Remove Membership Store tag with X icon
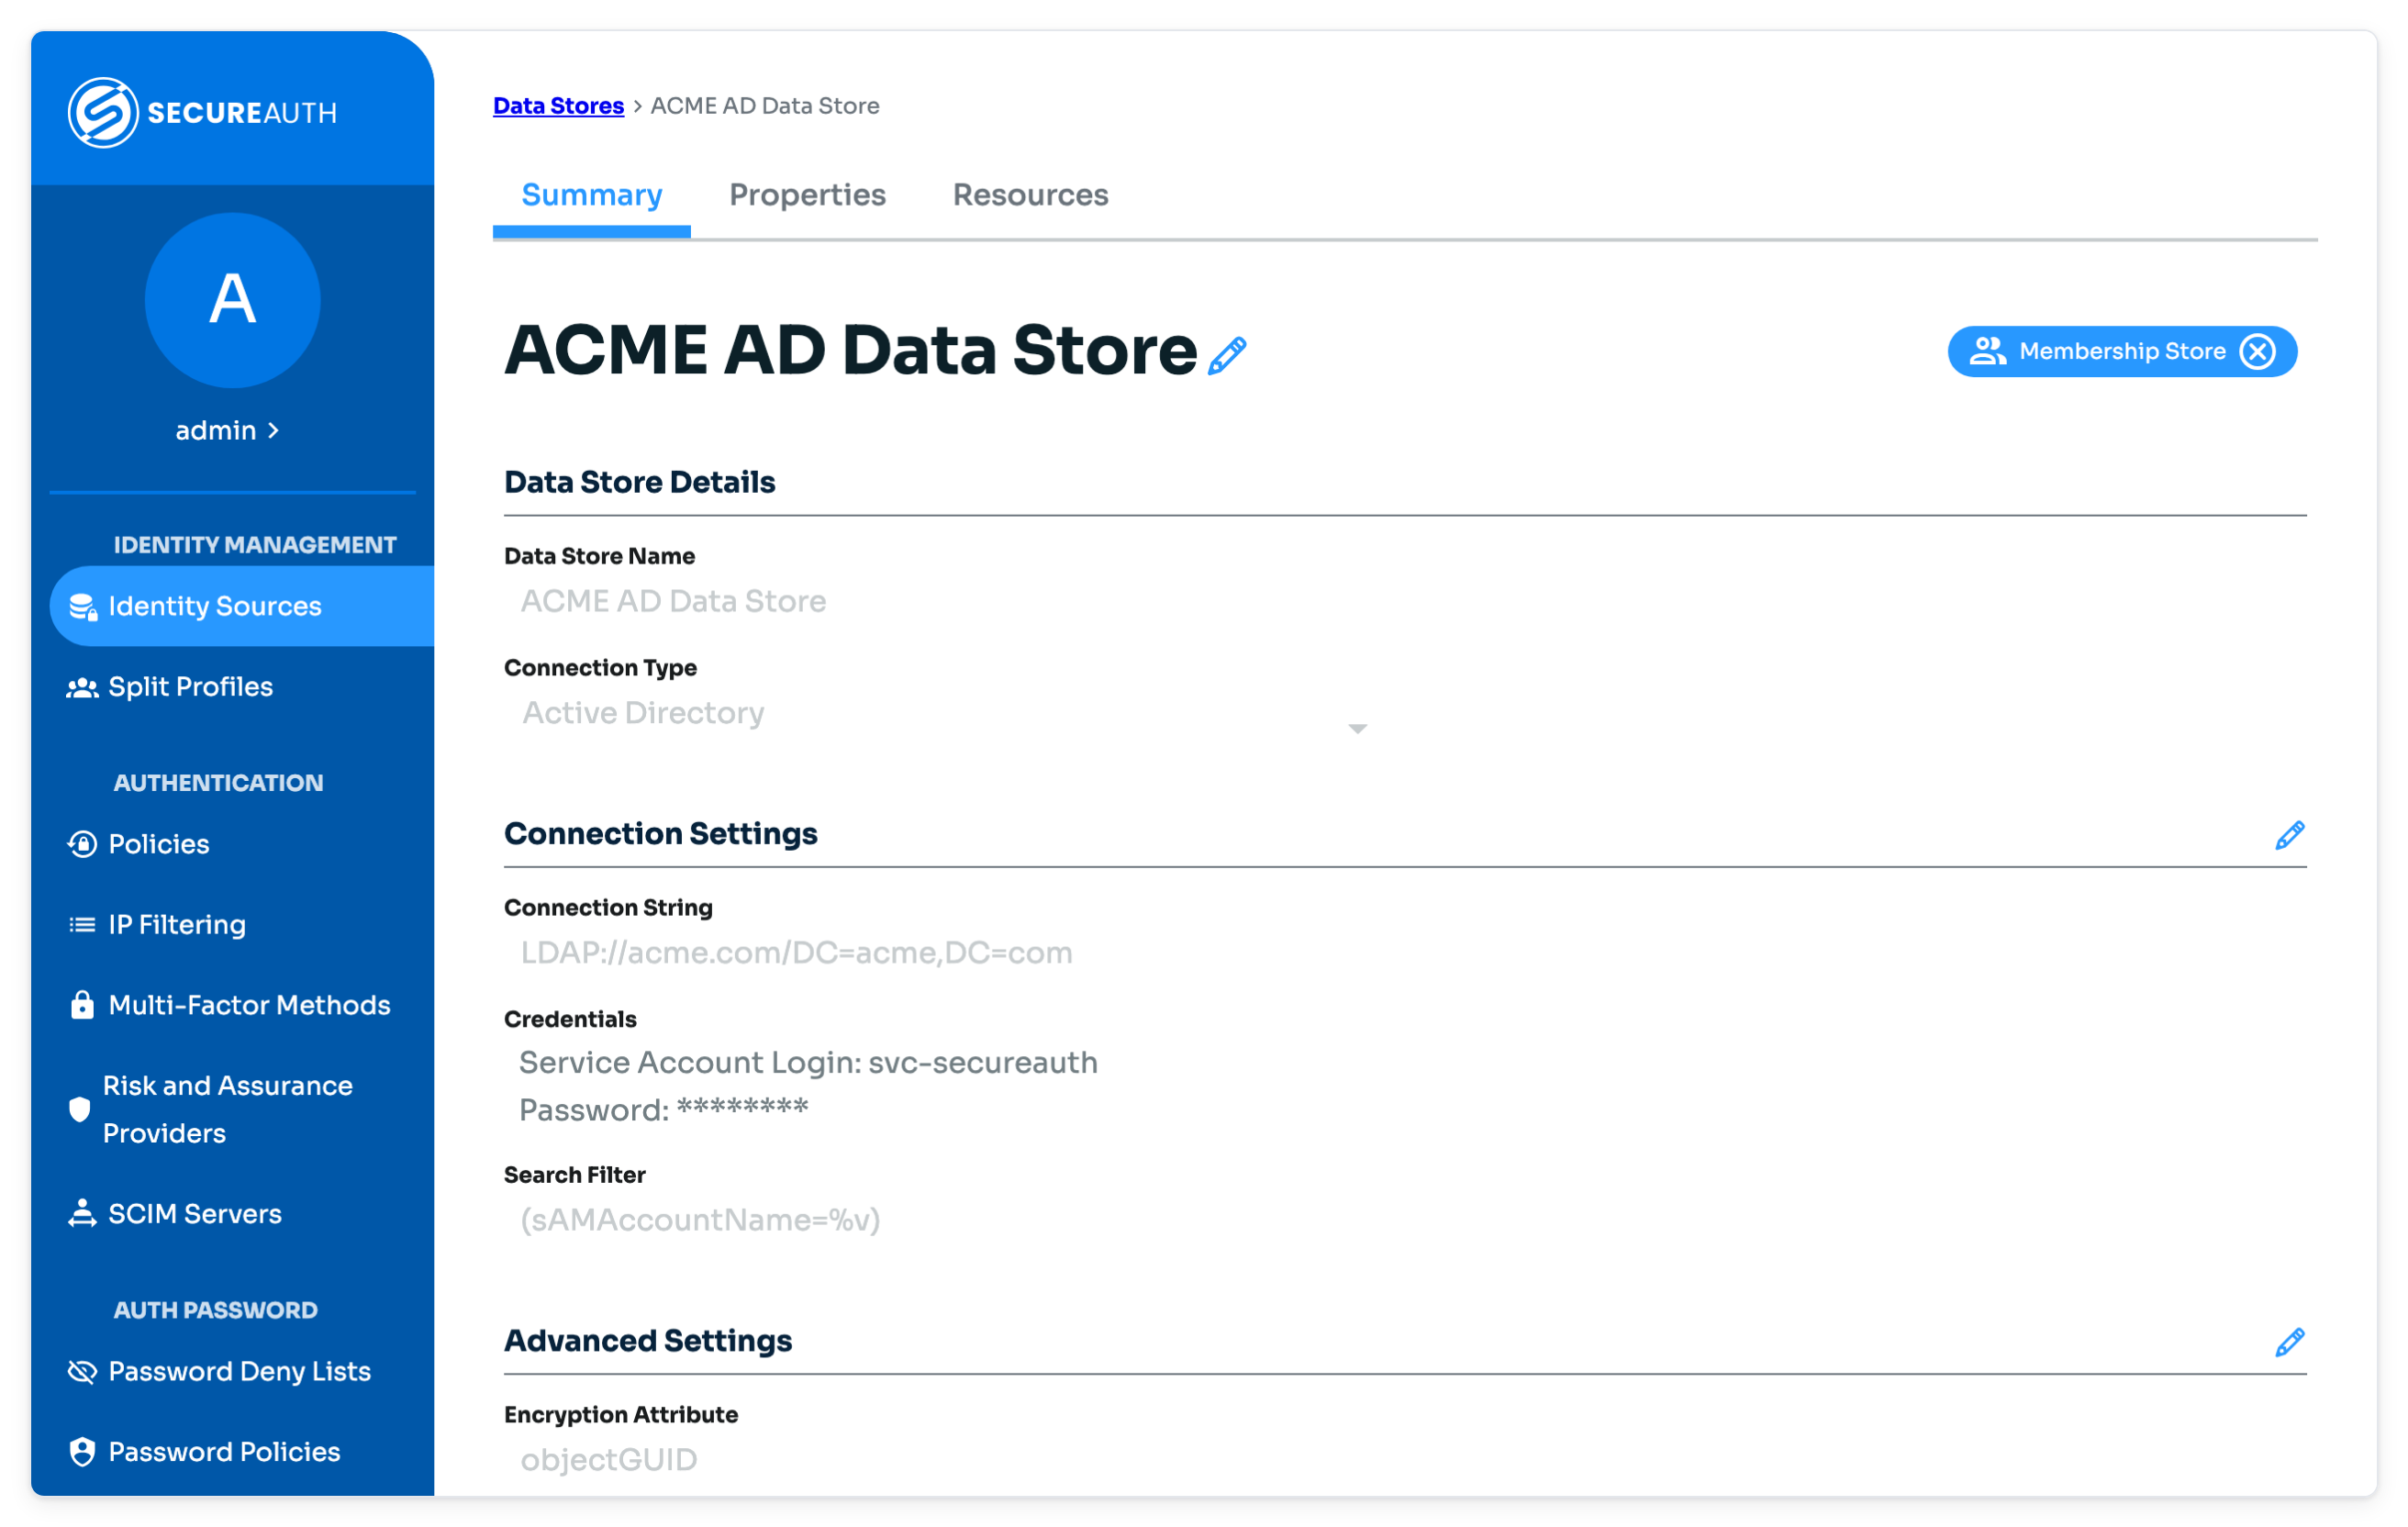This screenshot has height=1527, width=2408. (2257, 351)
